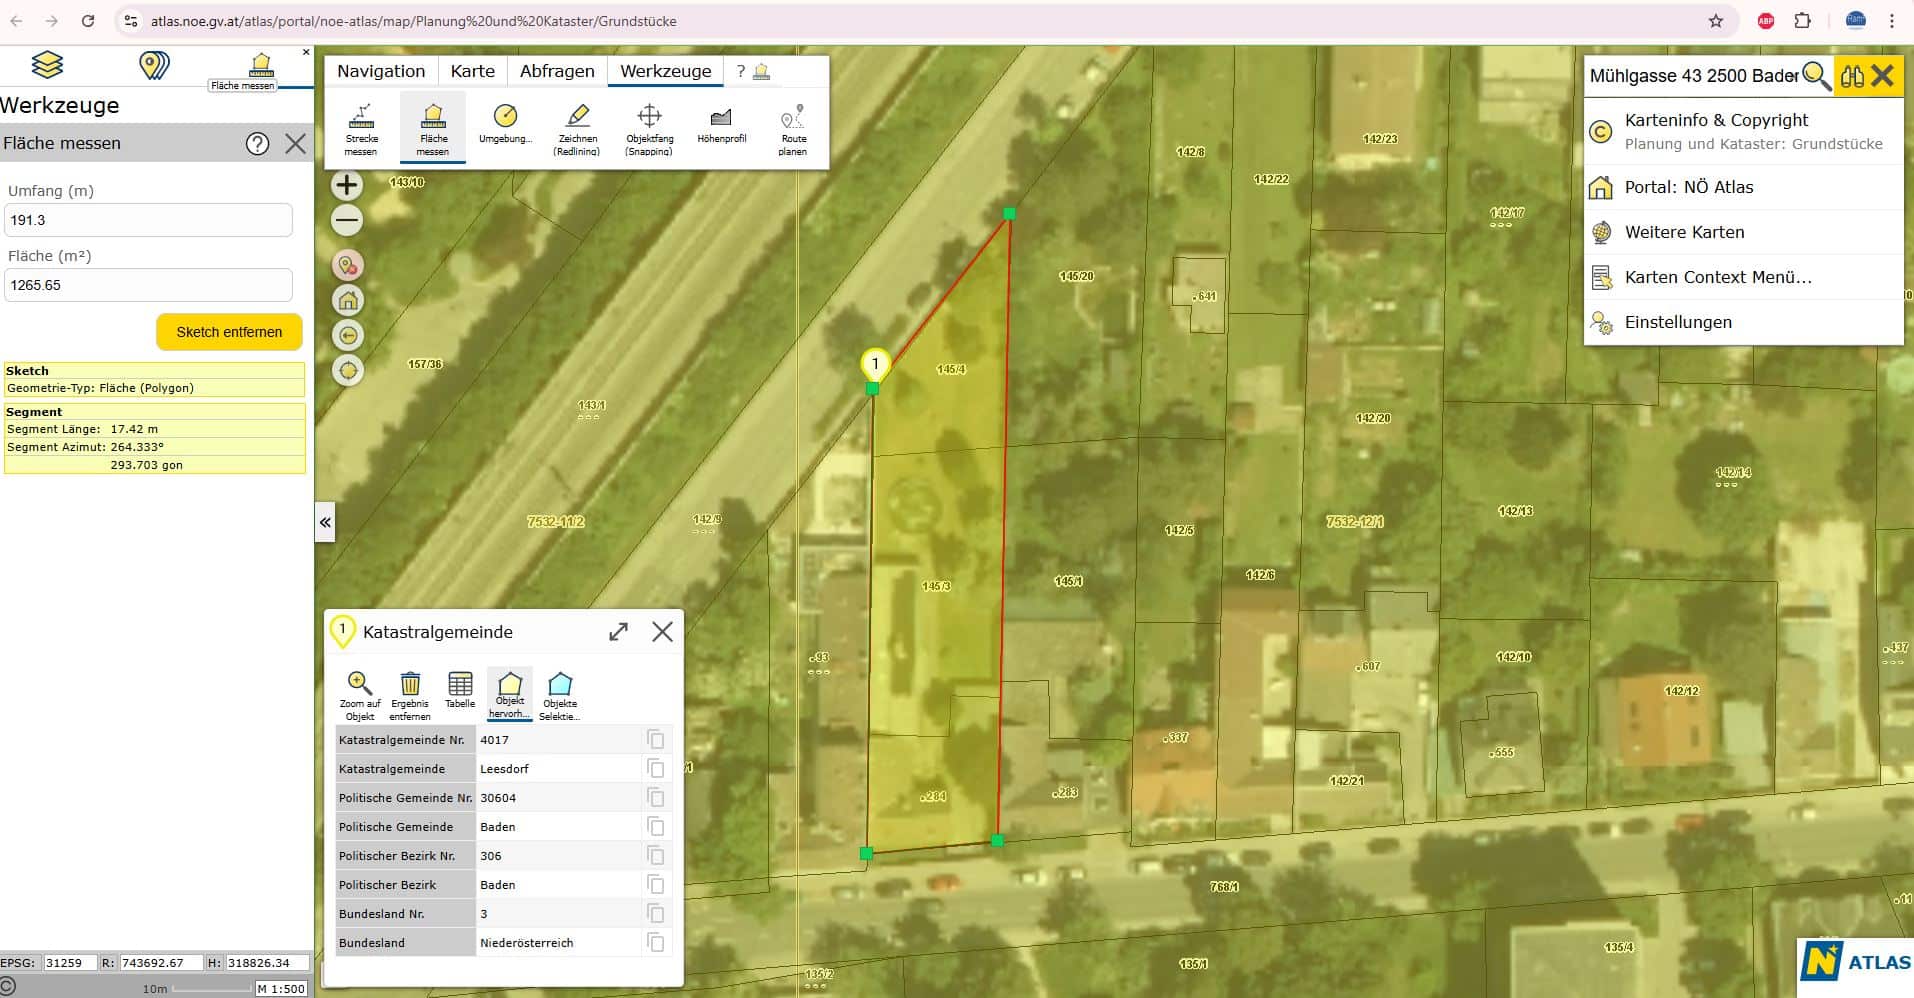
Task: Toggle the Objekte Selektieren option
Action: point(560,694)
